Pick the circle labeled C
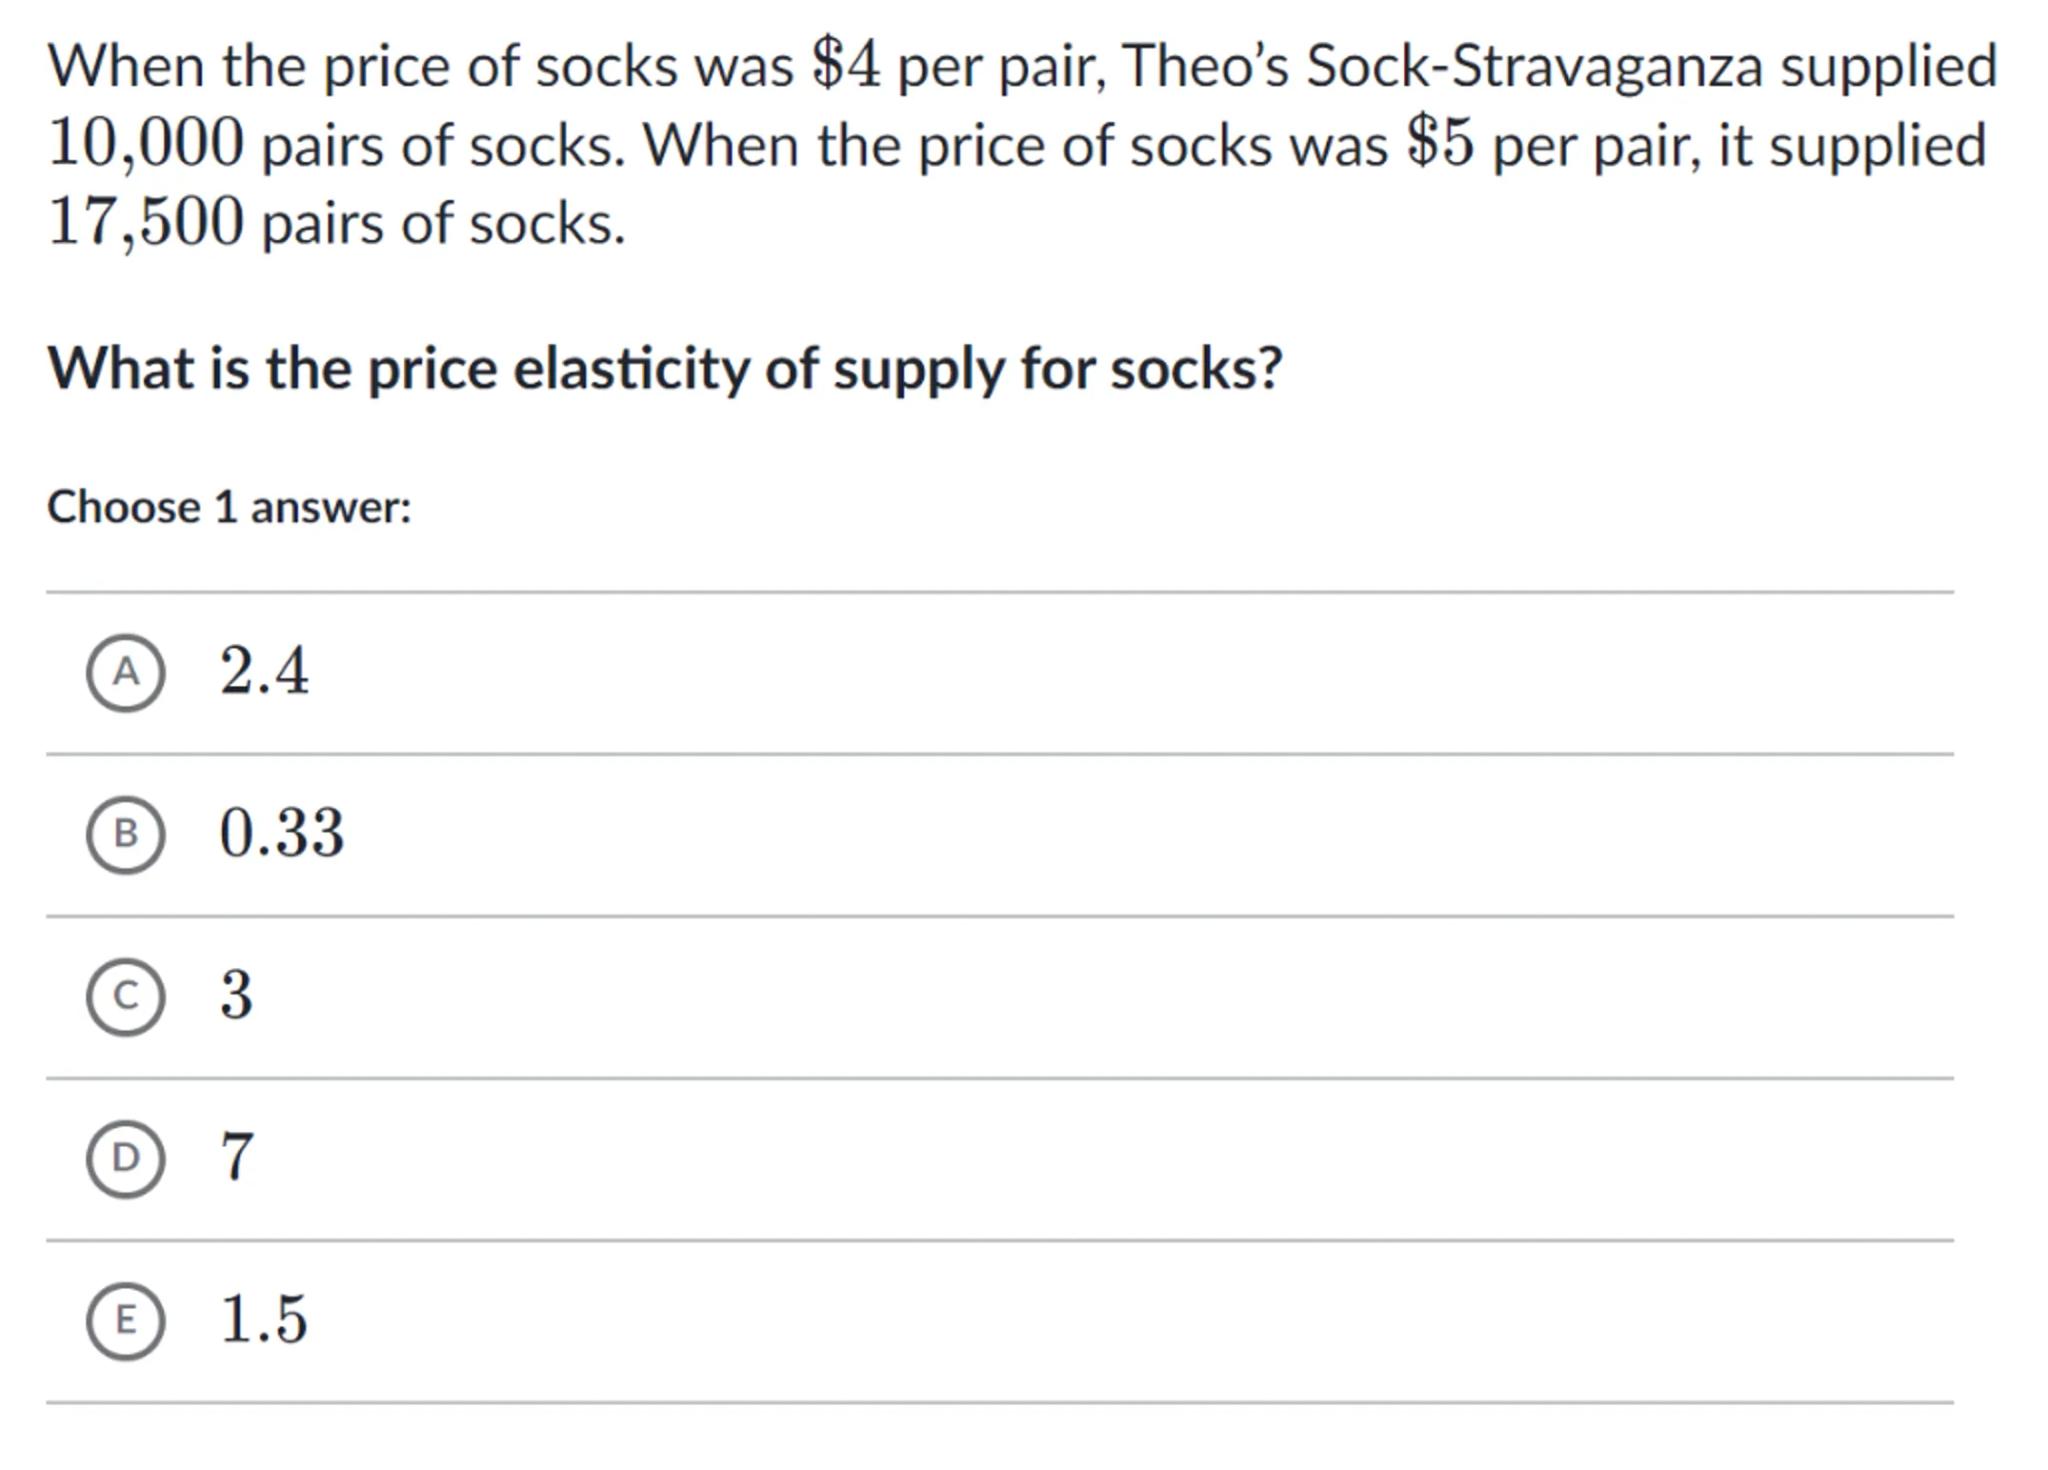 (125, 996)
